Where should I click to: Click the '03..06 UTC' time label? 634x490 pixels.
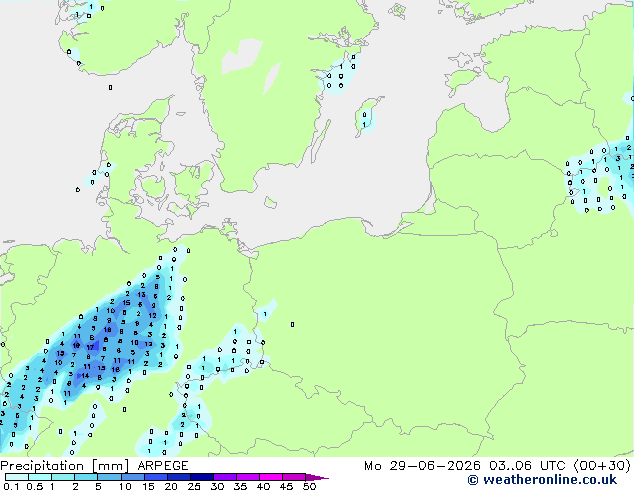pyautogui.click(x=526, y=466)
